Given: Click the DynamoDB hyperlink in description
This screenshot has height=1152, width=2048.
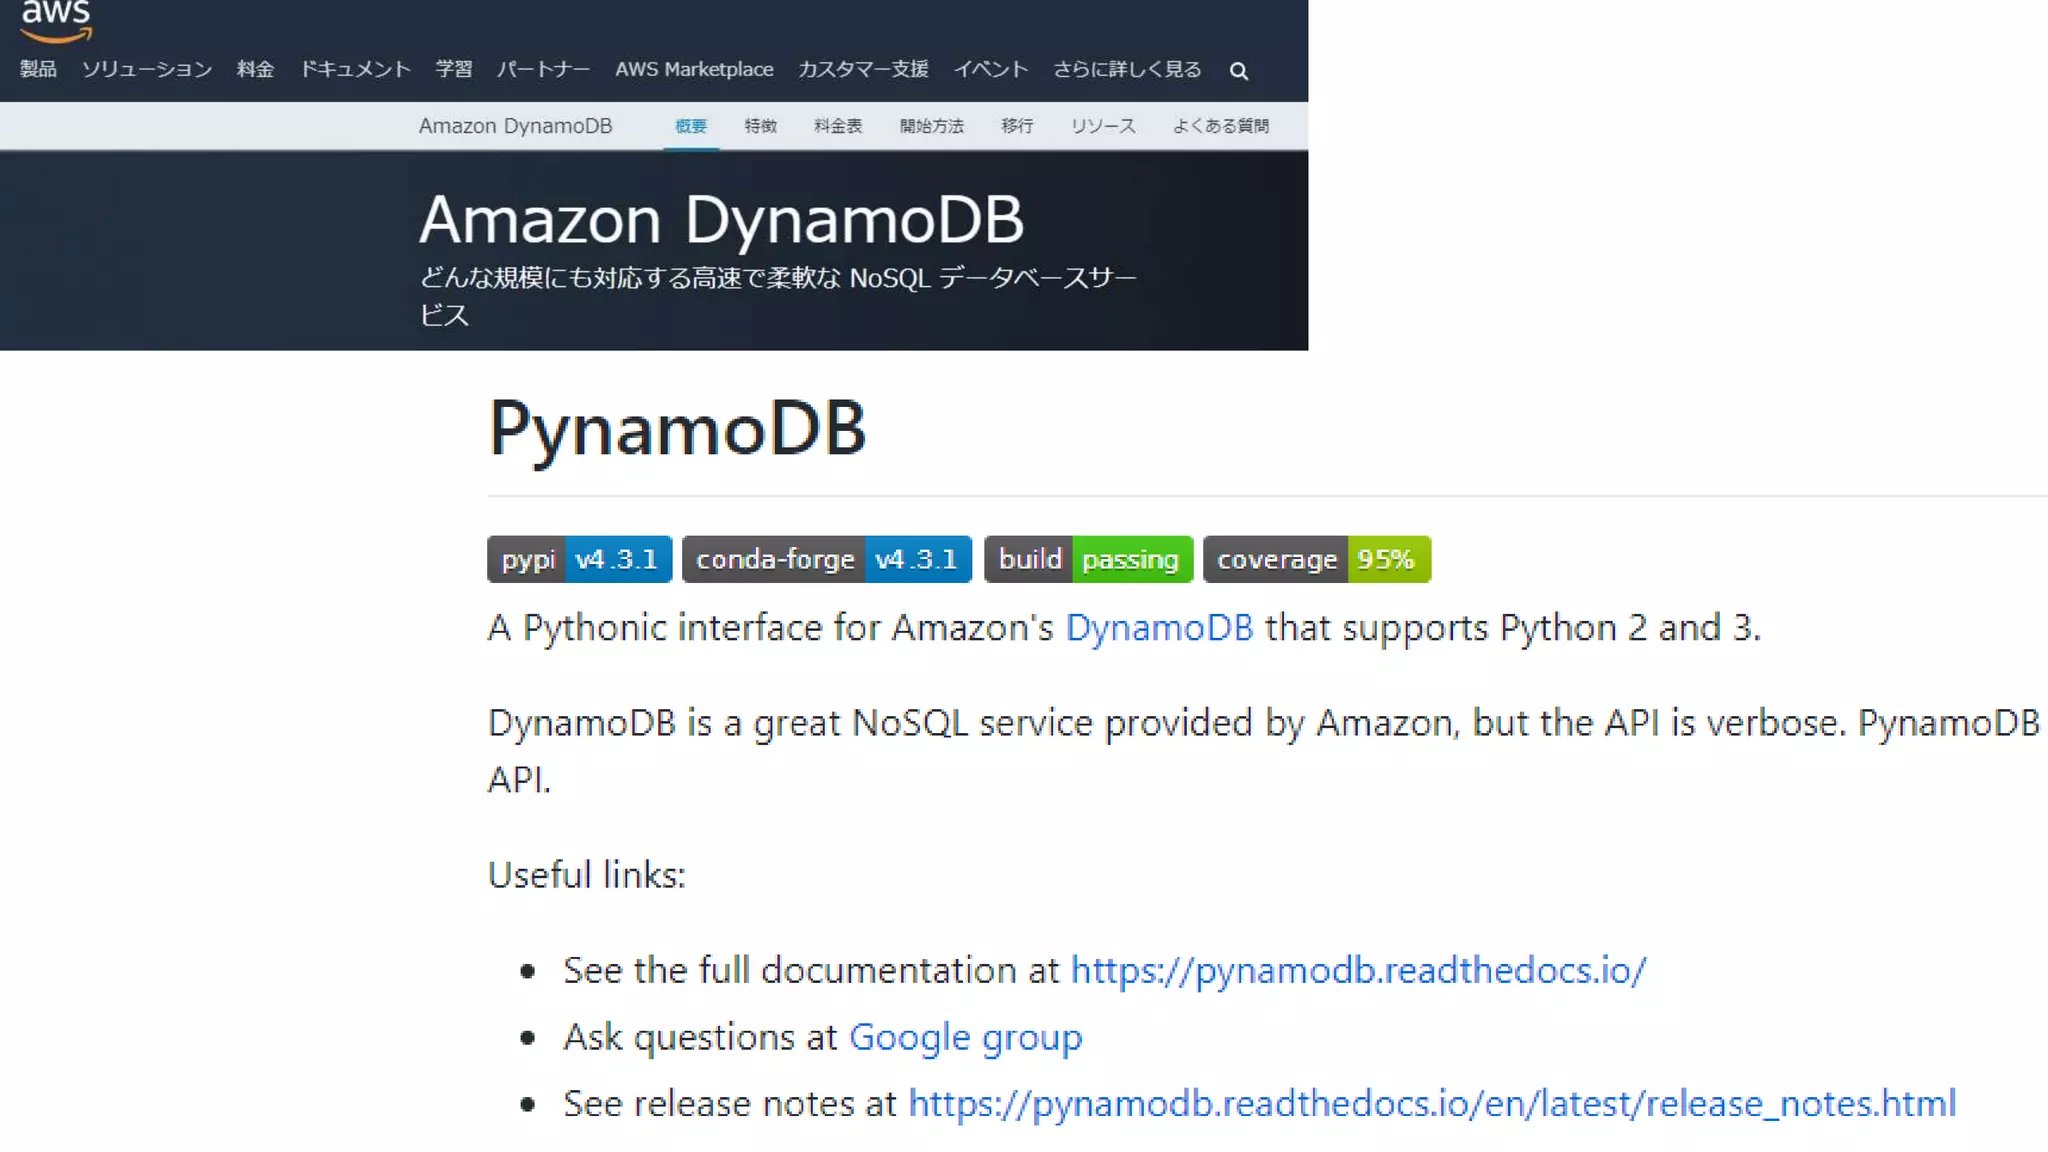Looking at the screenshot, I should tap(1158, 628).
